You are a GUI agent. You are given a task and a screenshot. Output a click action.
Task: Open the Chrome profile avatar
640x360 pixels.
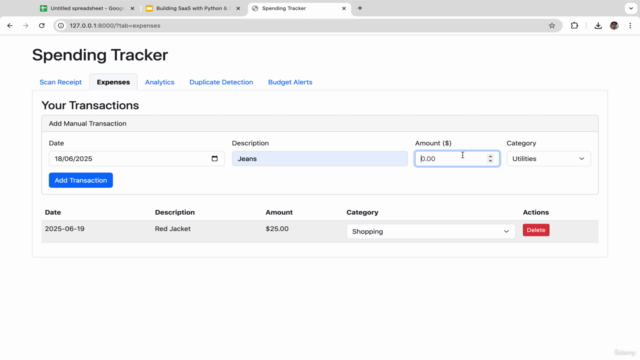614,26
